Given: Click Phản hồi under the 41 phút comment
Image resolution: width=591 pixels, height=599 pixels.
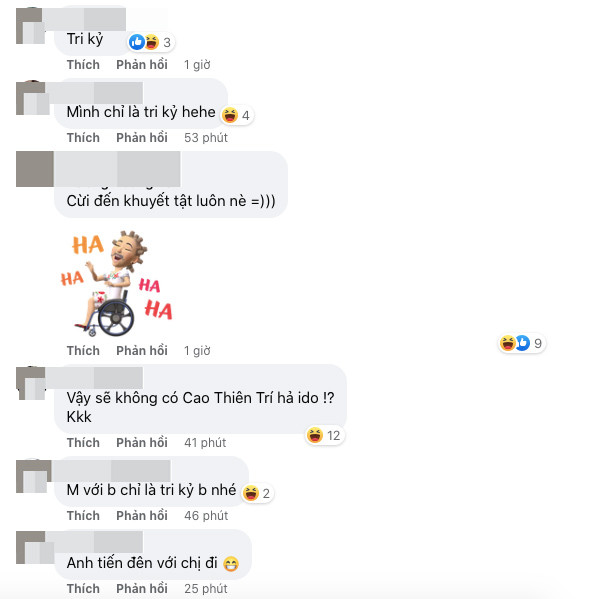Looking at the screenshot, I should coord(142,442).
